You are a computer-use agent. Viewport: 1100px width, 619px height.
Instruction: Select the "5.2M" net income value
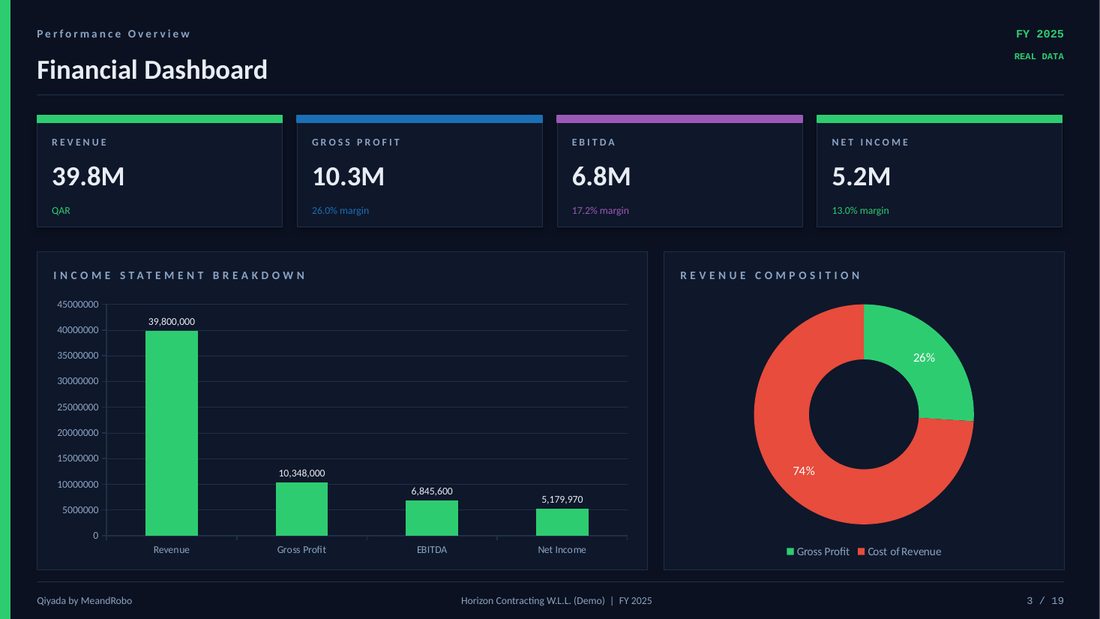(x=861, y=176)
